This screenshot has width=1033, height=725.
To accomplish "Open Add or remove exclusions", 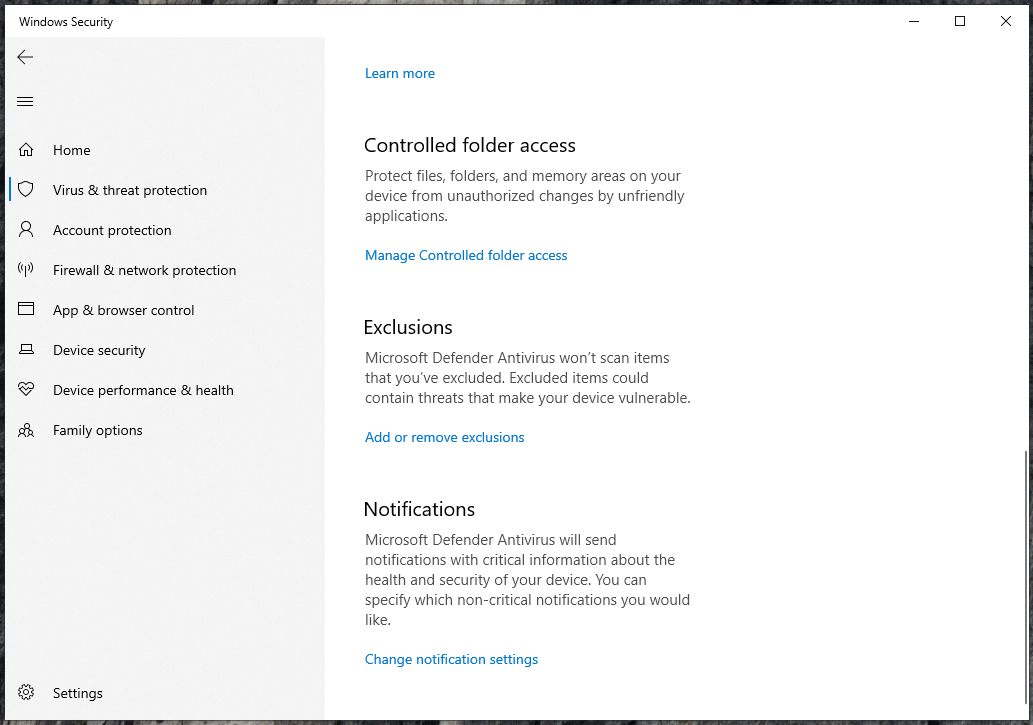I will tap(444, 437).
